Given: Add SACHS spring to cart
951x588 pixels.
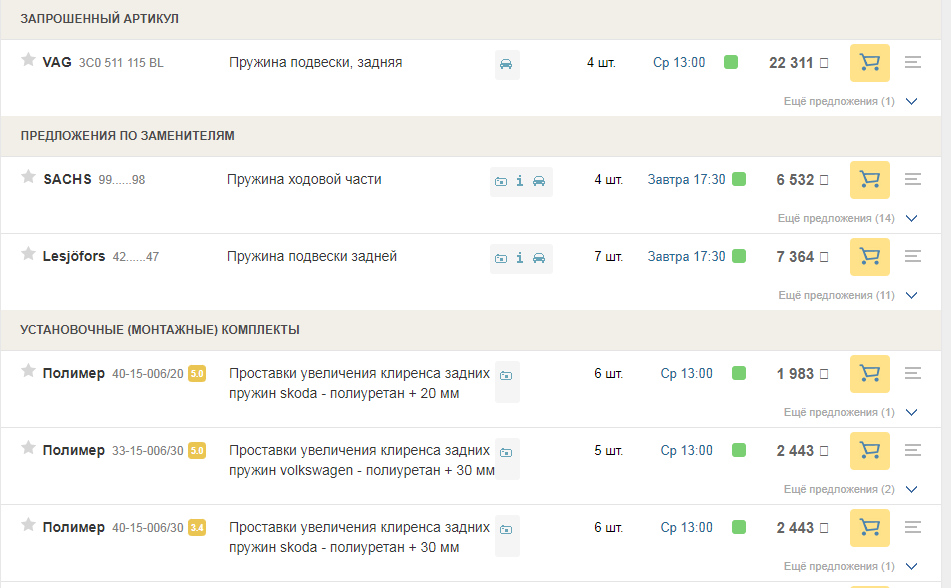Looking at the screenshot, I should coord(869,180).
